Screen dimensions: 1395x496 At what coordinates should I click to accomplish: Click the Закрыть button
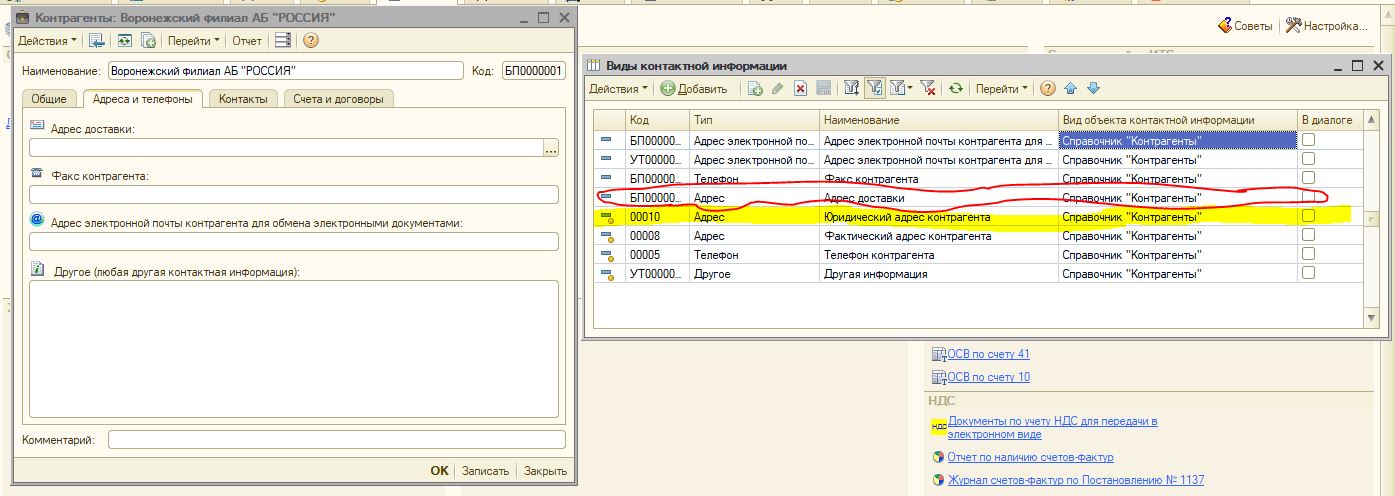pos(546,471)
